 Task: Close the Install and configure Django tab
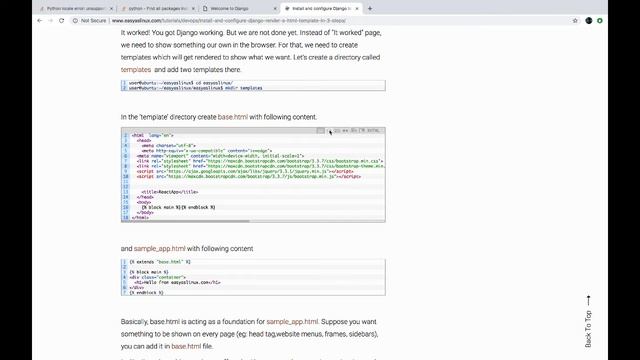[357, 8]
